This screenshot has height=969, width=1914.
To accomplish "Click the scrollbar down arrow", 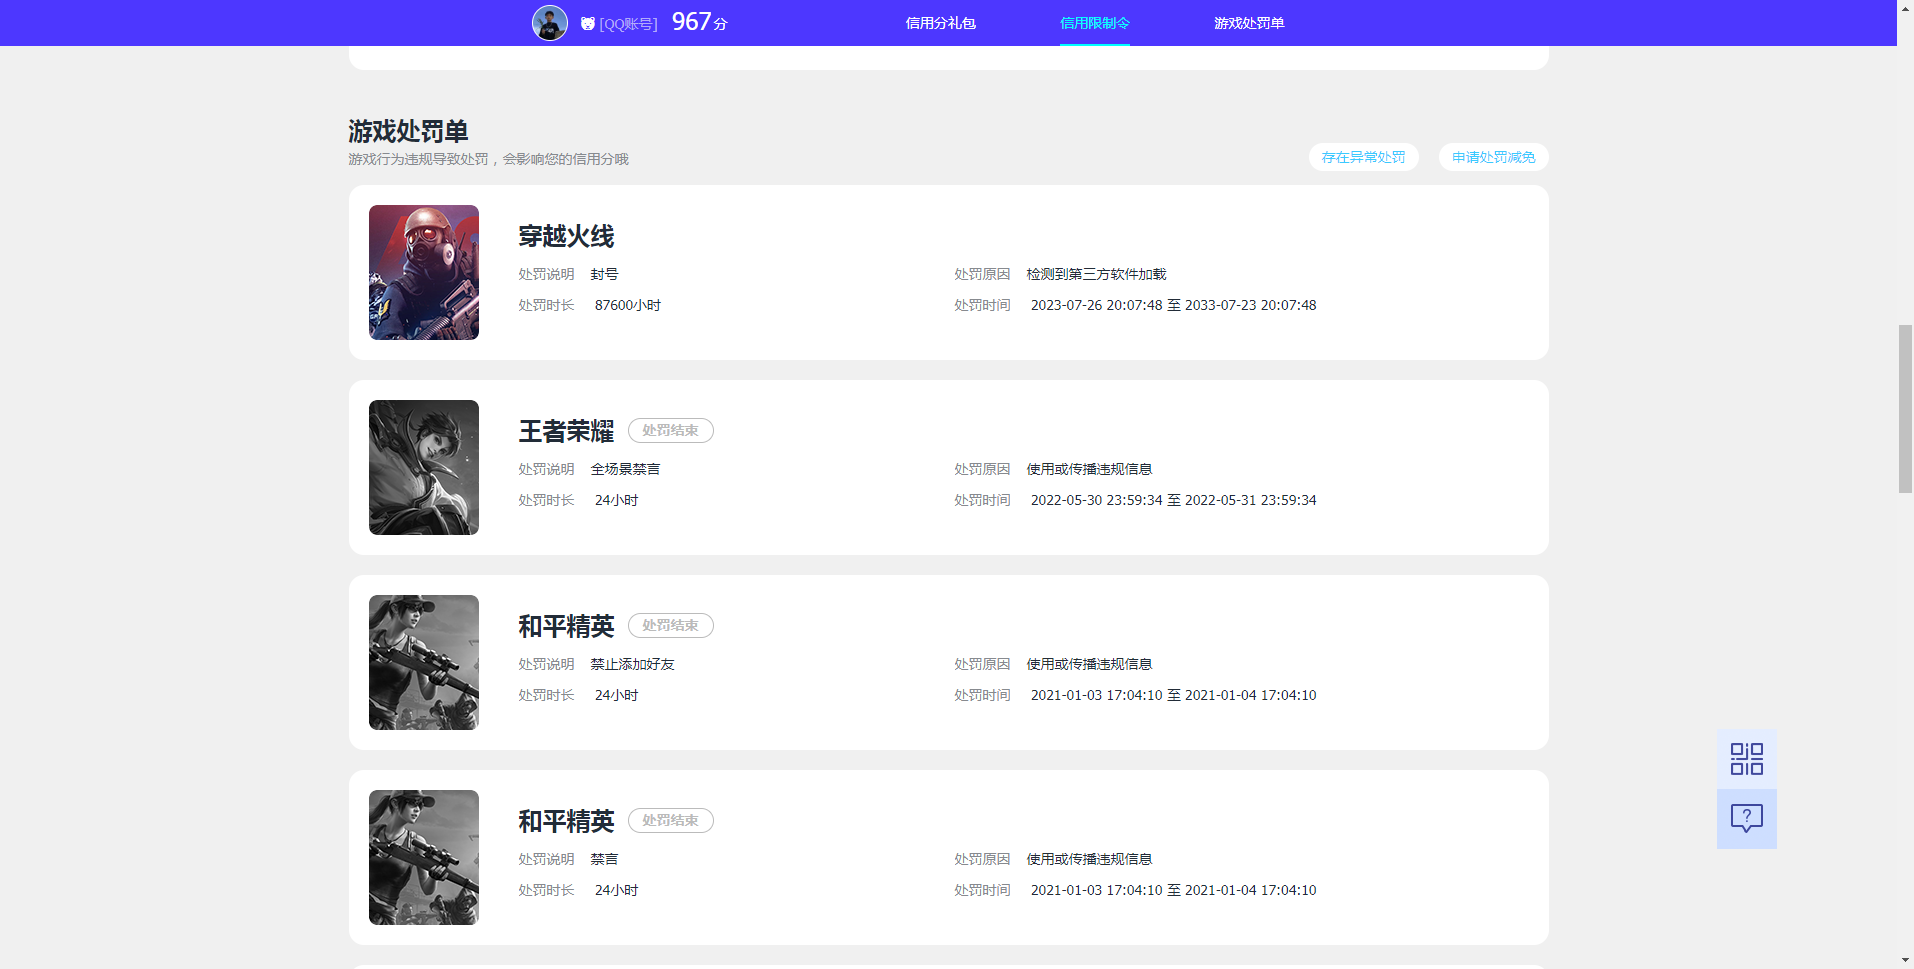I will [x=1905, y=960].
